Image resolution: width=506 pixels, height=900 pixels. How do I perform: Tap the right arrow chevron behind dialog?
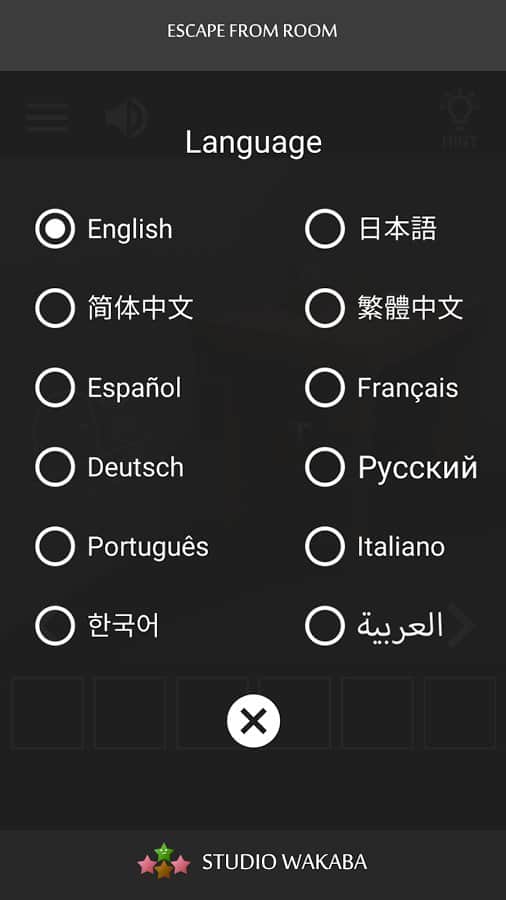click(462, 626)
